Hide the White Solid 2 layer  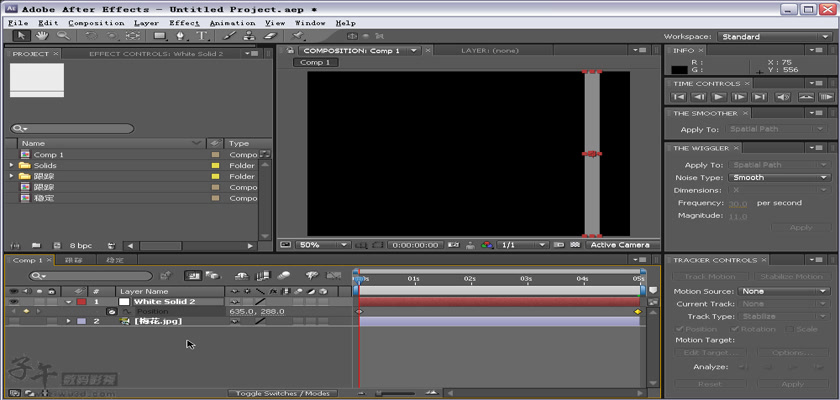[14, 301]
